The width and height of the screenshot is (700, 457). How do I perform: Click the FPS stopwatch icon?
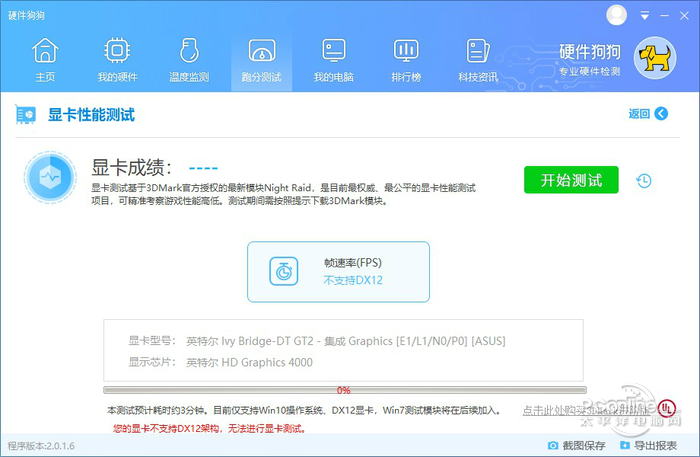click(x=283, y=271)
